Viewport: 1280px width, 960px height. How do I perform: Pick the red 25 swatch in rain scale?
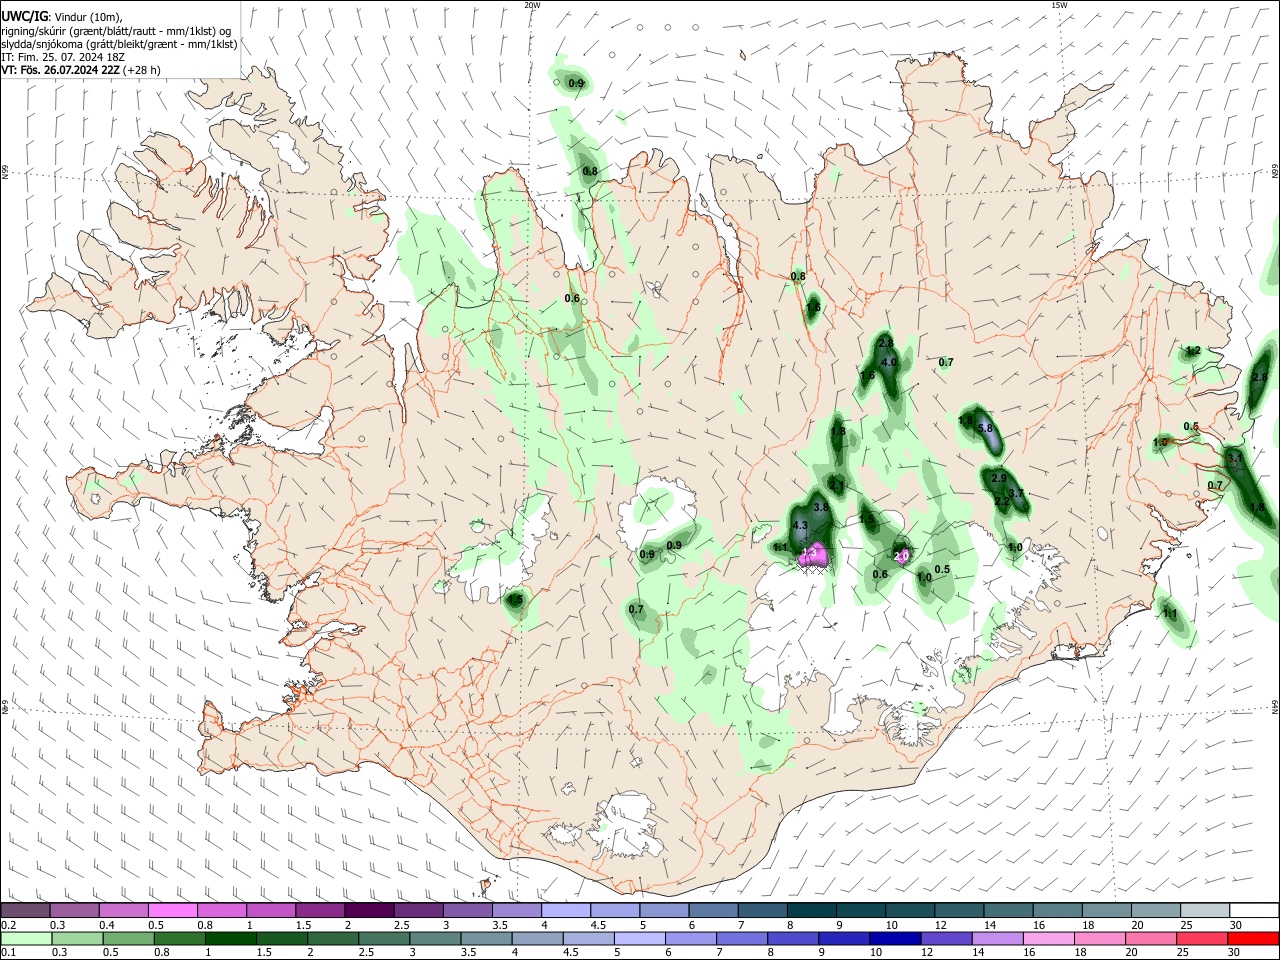coord(1201,938)
